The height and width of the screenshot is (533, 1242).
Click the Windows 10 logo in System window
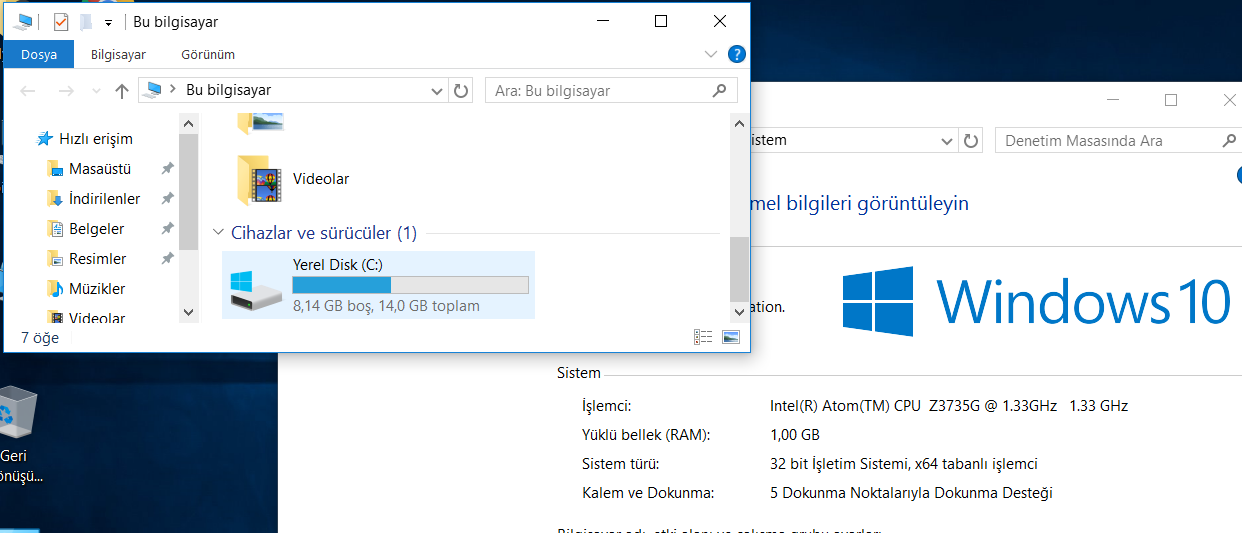point(1036,301)
